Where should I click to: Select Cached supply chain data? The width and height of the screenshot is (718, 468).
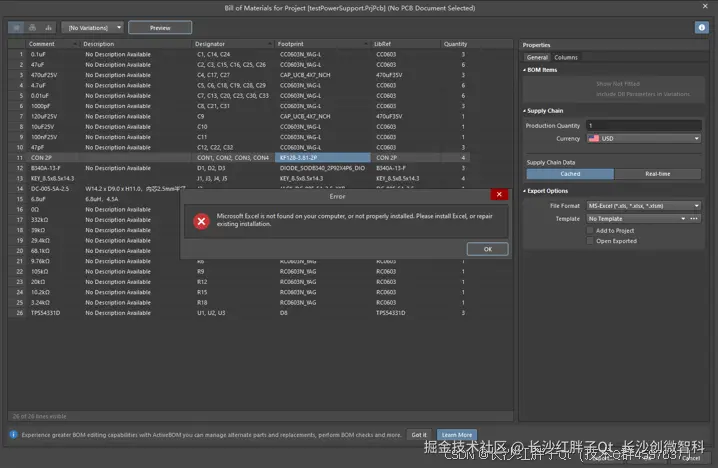tap(570, 174)
